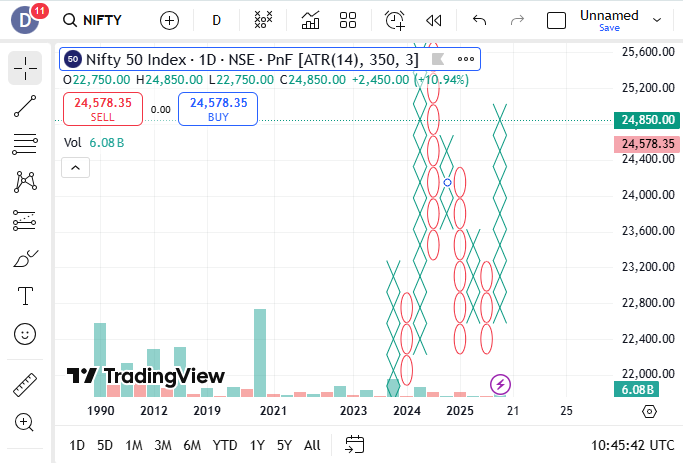Select the crosshair cursor tool

pos(25,68)
